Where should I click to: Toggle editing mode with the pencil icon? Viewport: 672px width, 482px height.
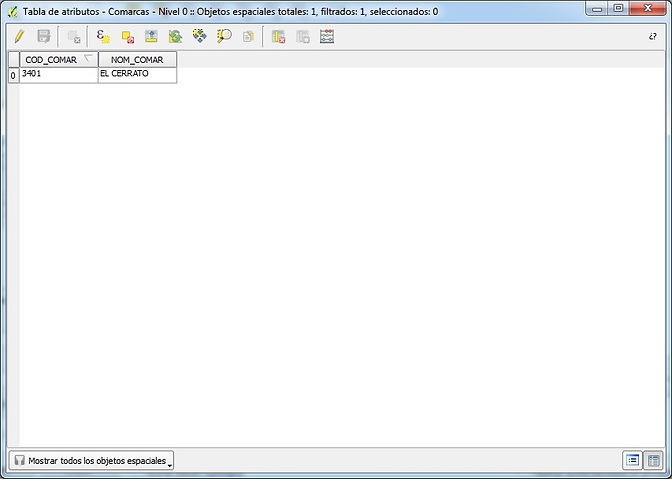19,36
